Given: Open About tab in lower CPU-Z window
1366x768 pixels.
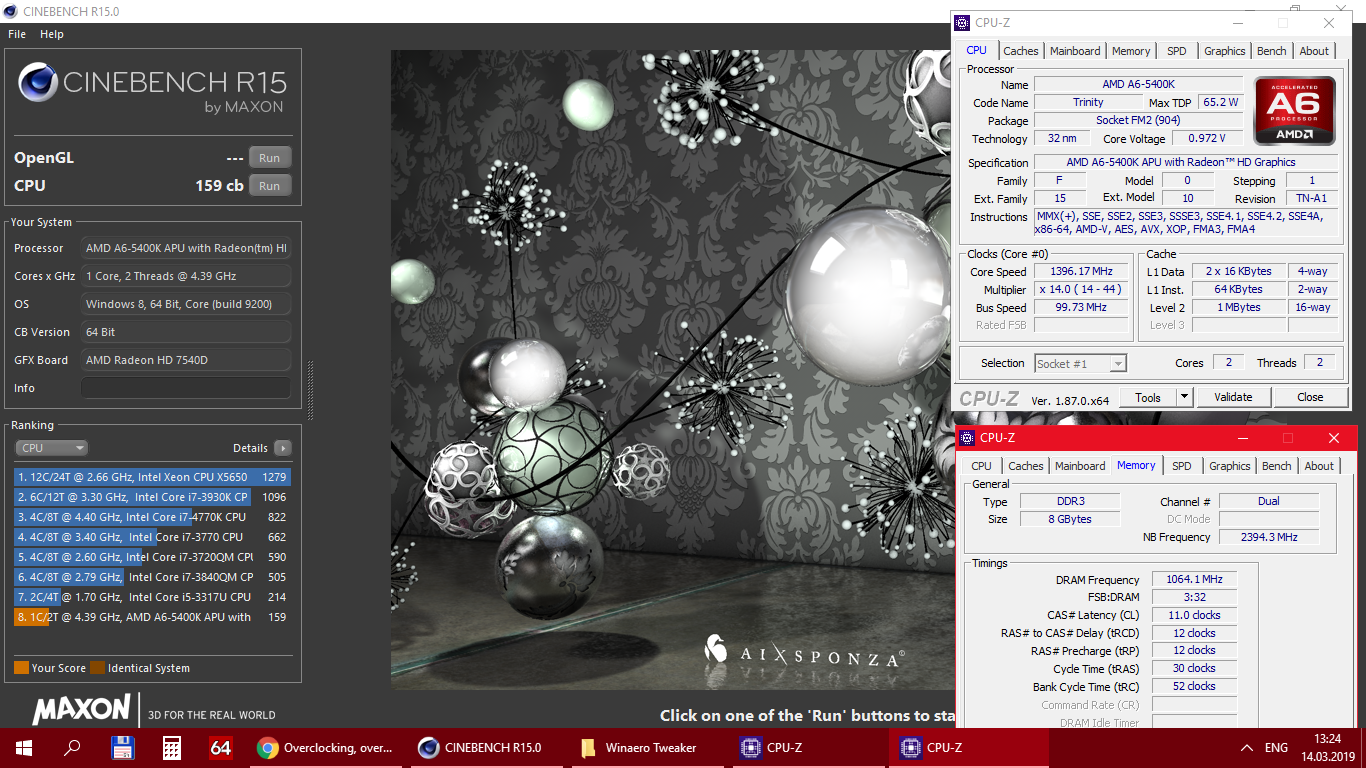Looking at the screenshot, I should point(1319,466).
